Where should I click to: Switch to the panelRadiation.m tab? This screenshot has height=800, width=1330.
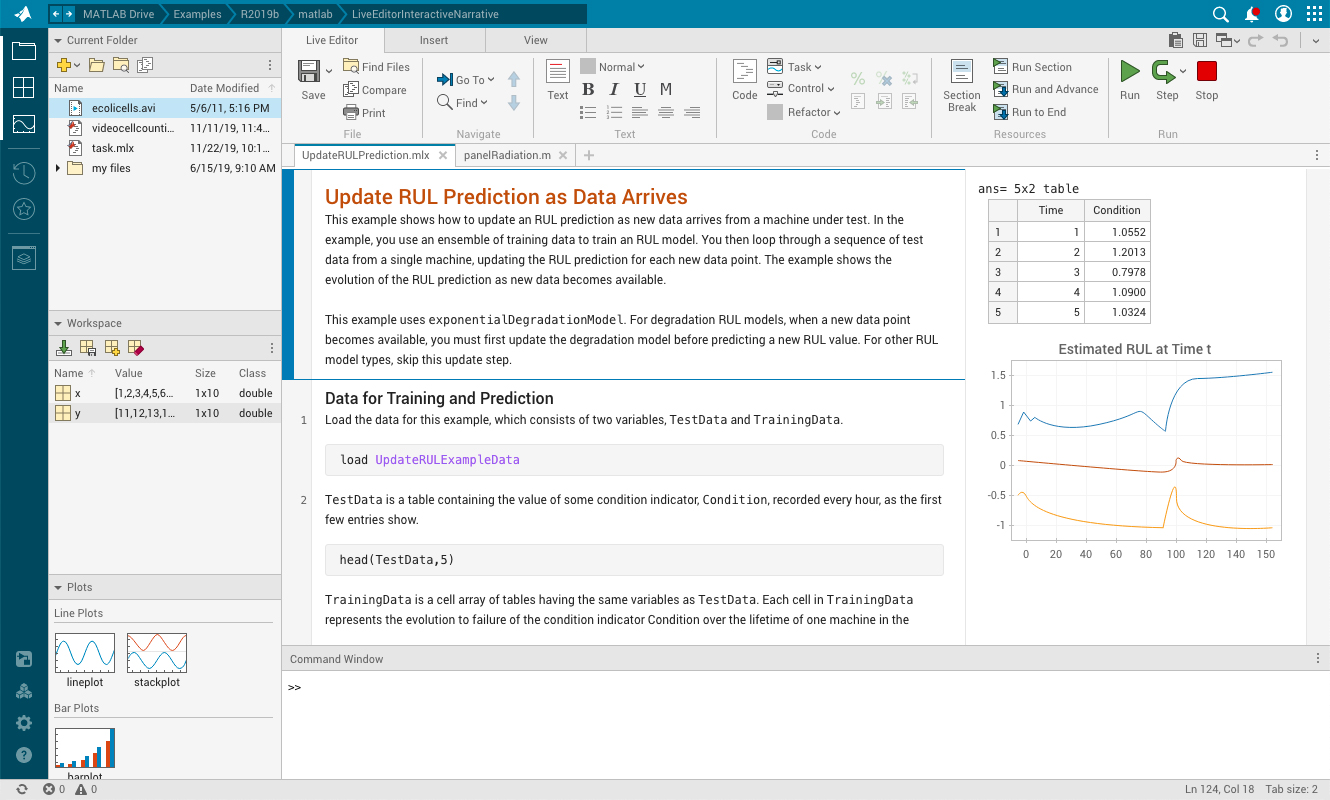[x=506, y=155]
